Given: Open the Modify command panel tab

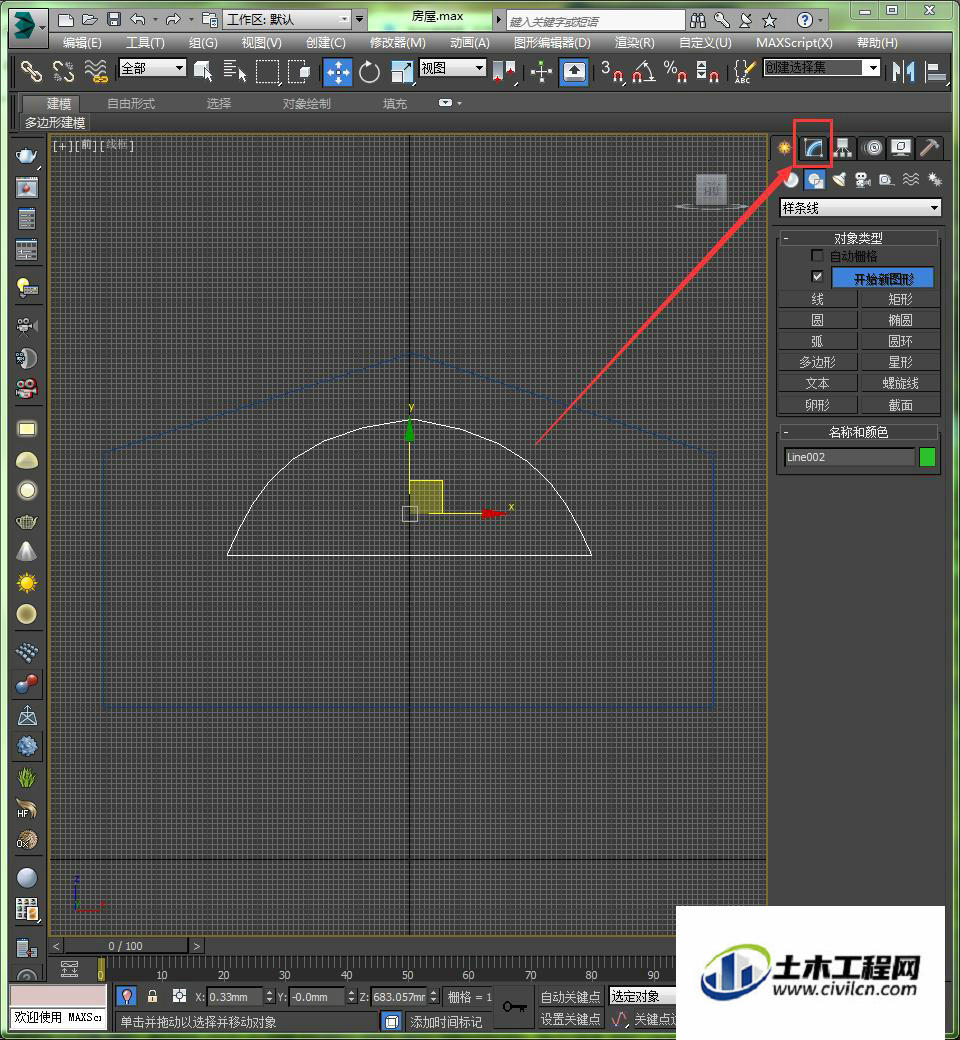Looking at the screenshot, I should pyautogui.click(x=813, y=147).
